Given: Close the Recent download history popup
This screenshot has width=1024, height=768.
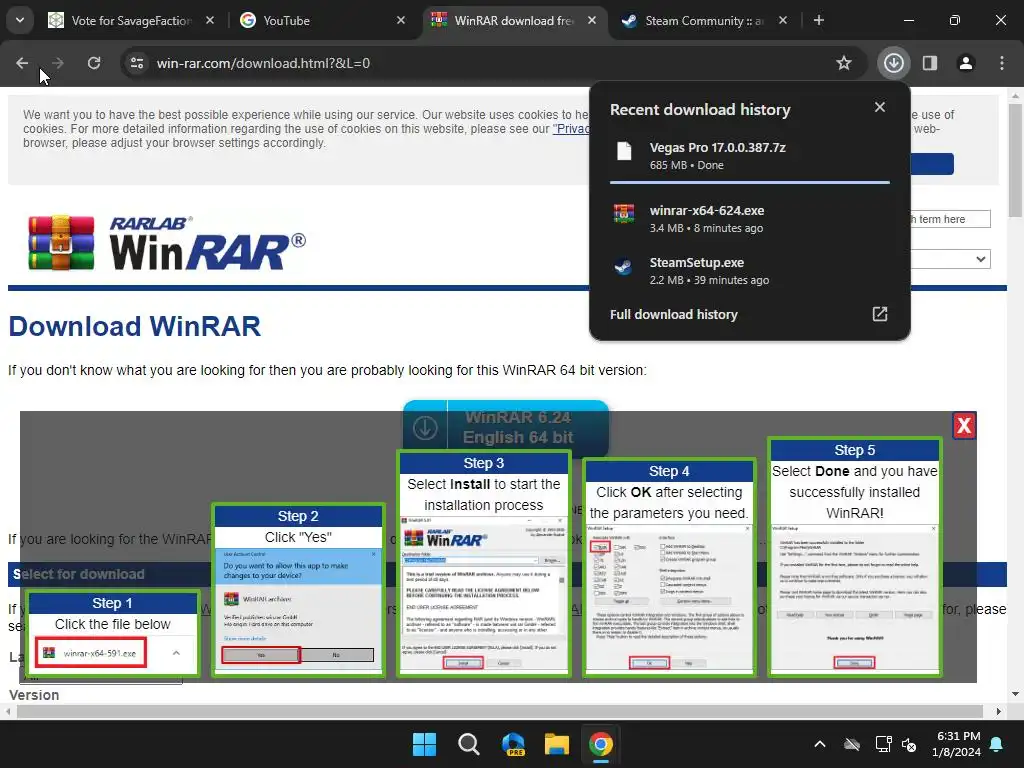Looking at the screenshot, I should coord(880,107).
